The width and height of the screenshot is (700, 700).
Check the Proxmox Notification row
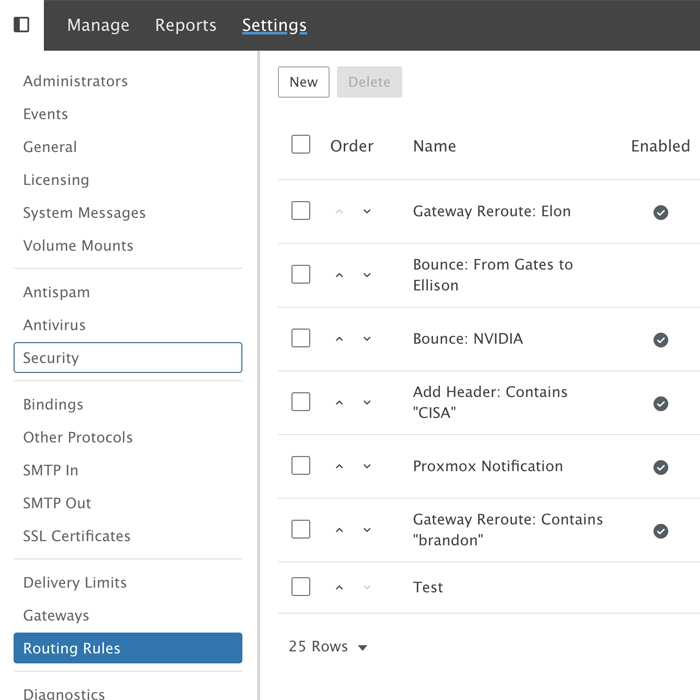click(x=300, y=466)
